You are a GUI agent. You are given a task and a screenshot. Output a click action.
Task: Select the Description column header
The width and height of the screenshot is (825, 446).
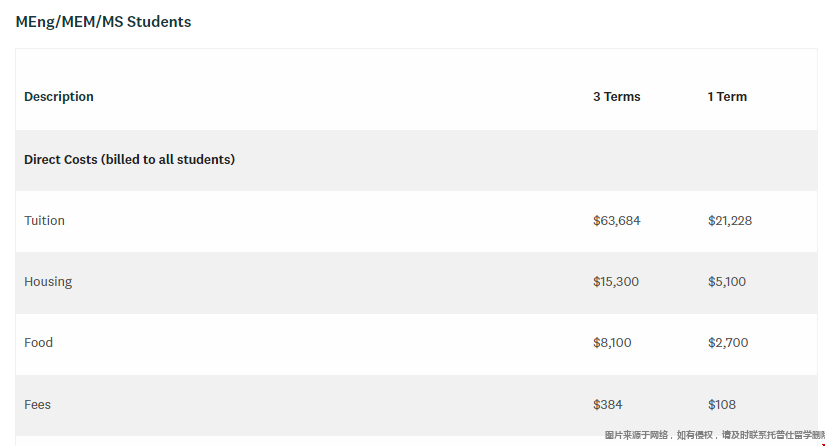59,97
